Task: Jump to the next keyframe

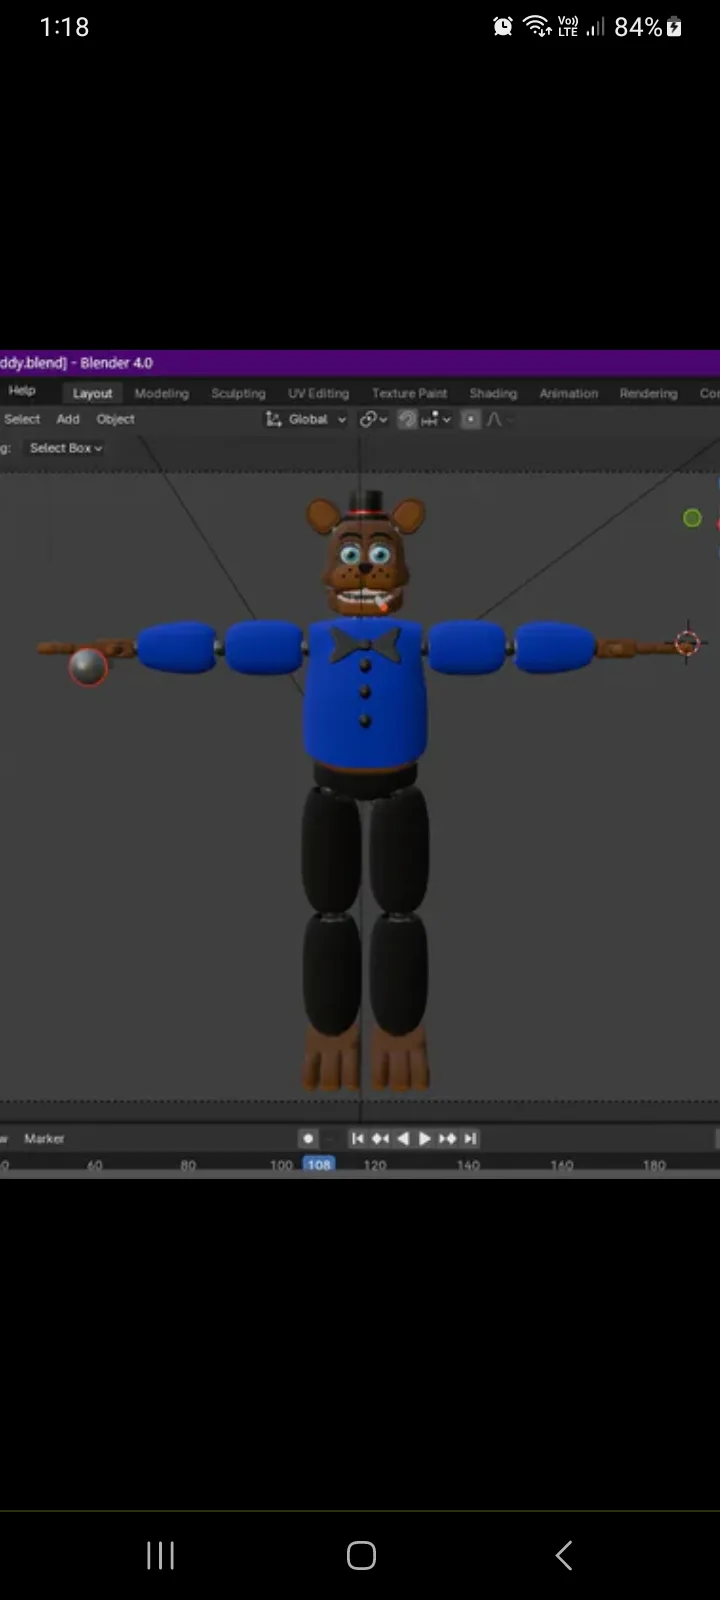Action: pos(447,1138)
